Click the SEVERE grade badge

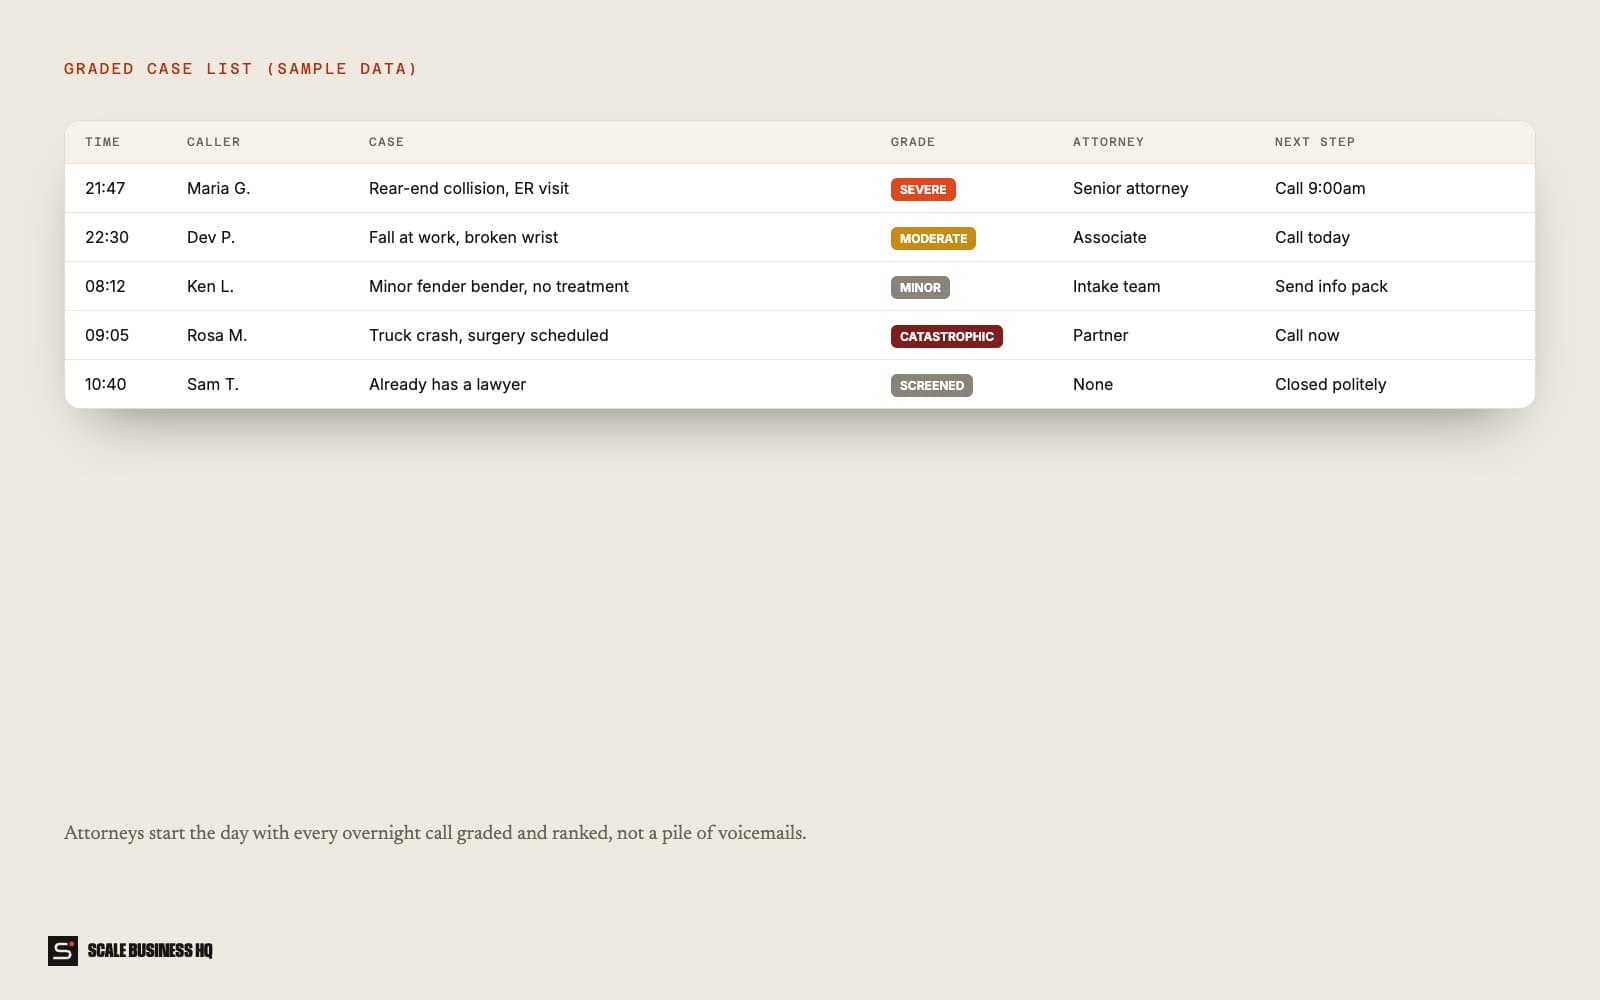923,189
